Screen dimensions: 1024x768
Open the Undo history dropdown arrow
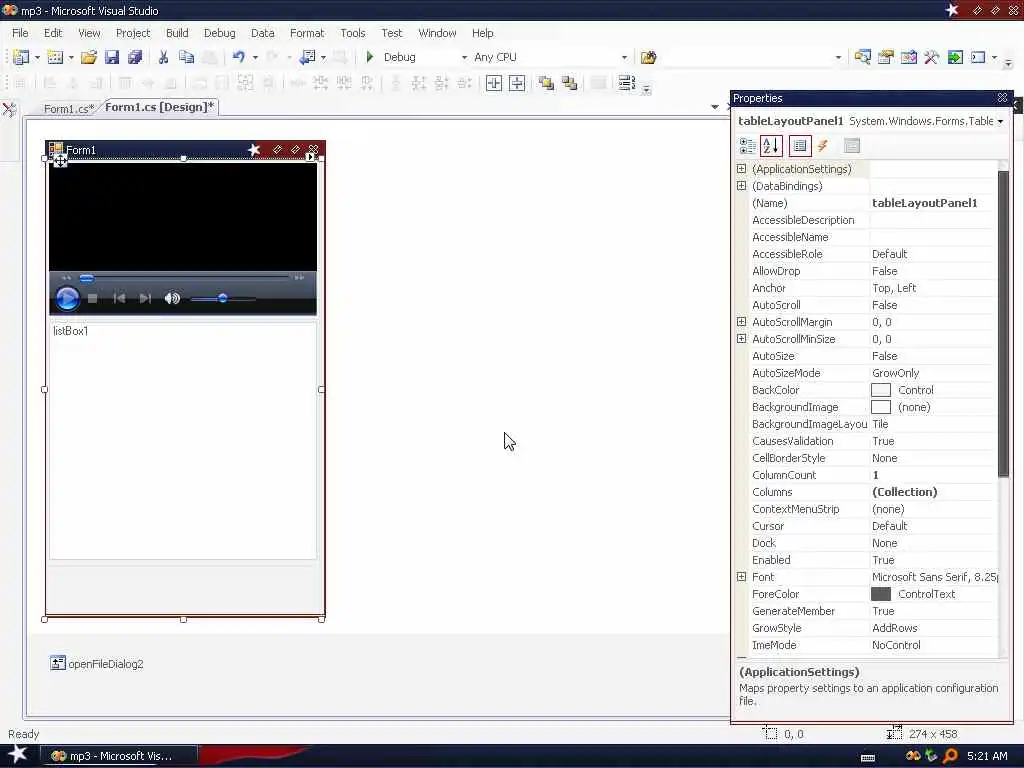pyautogui.click(x=255, y=57)
